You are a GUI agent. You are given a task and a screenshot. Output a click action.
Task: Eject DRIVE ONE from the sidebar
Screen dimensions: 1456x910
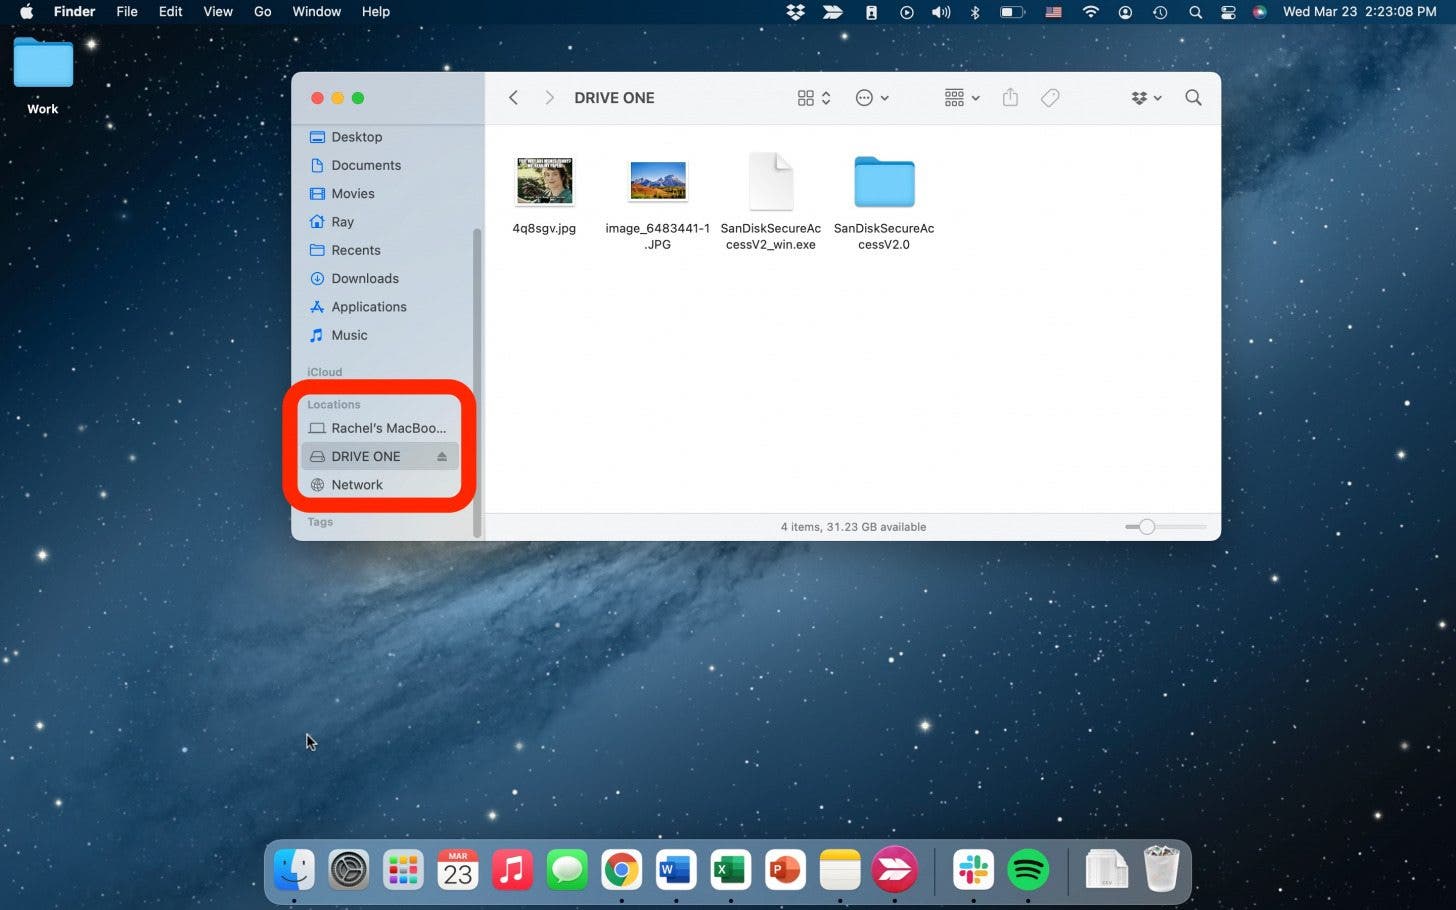(x=441, y=457)
